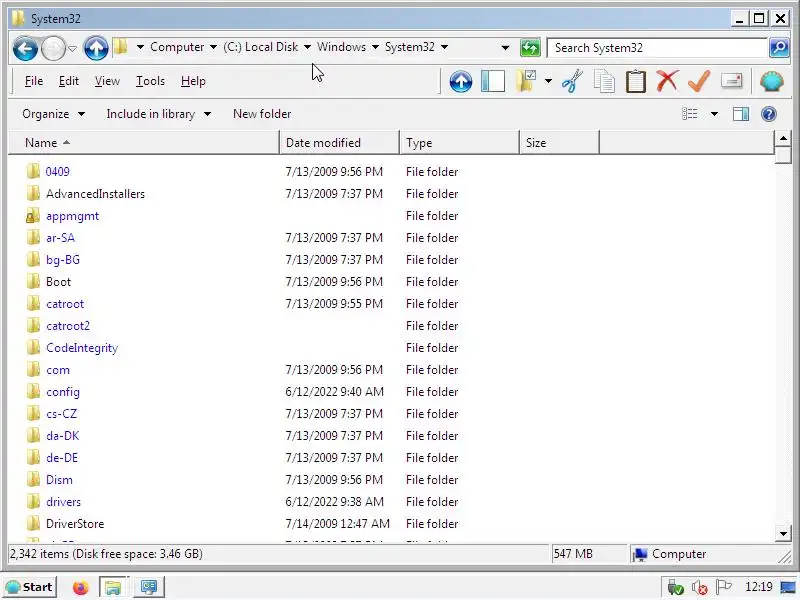Click the Copy pages icon
The image size is (800, 600).
[x=604, y=82]
